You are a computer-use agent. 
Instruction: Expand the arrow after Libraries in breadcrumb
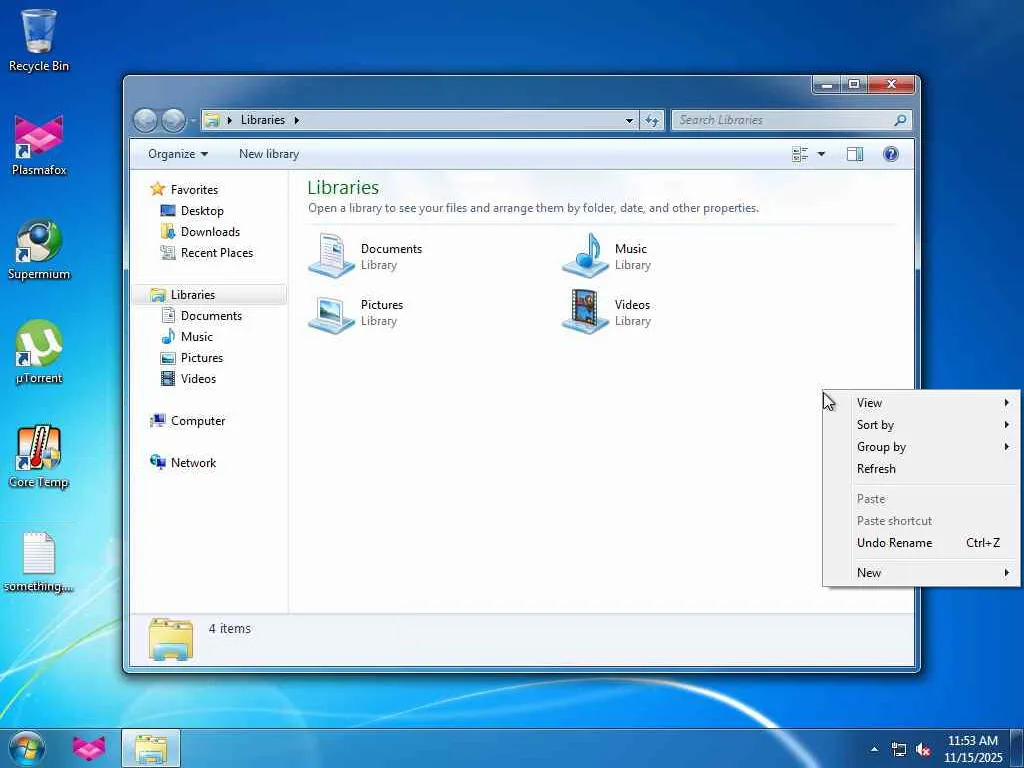tap(296, 120)
